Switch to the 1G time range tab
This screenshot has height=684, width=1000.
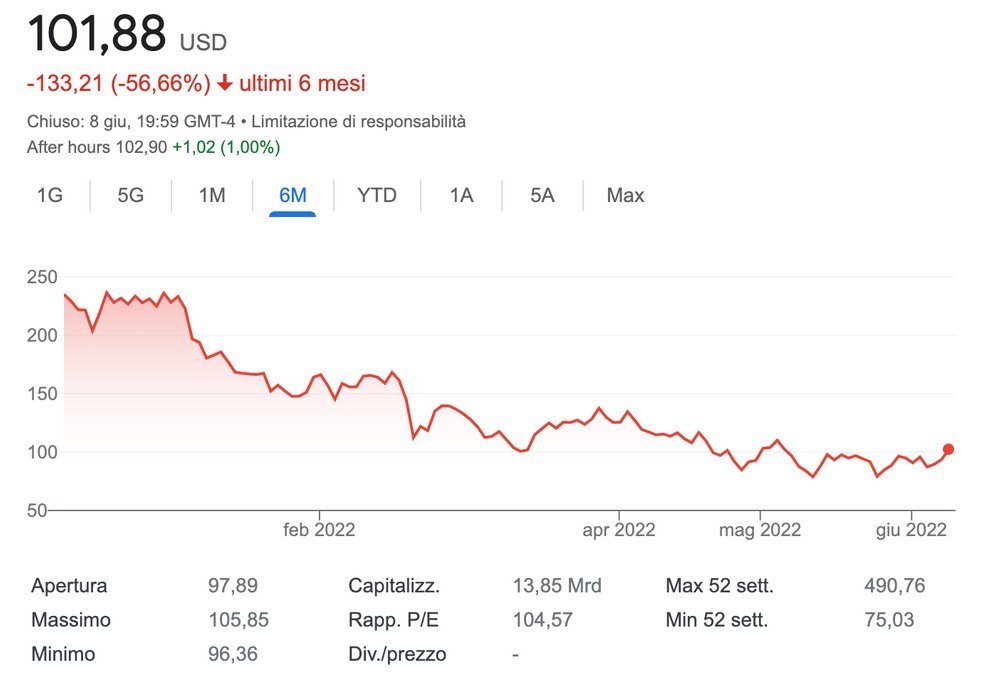coord(49,196)
